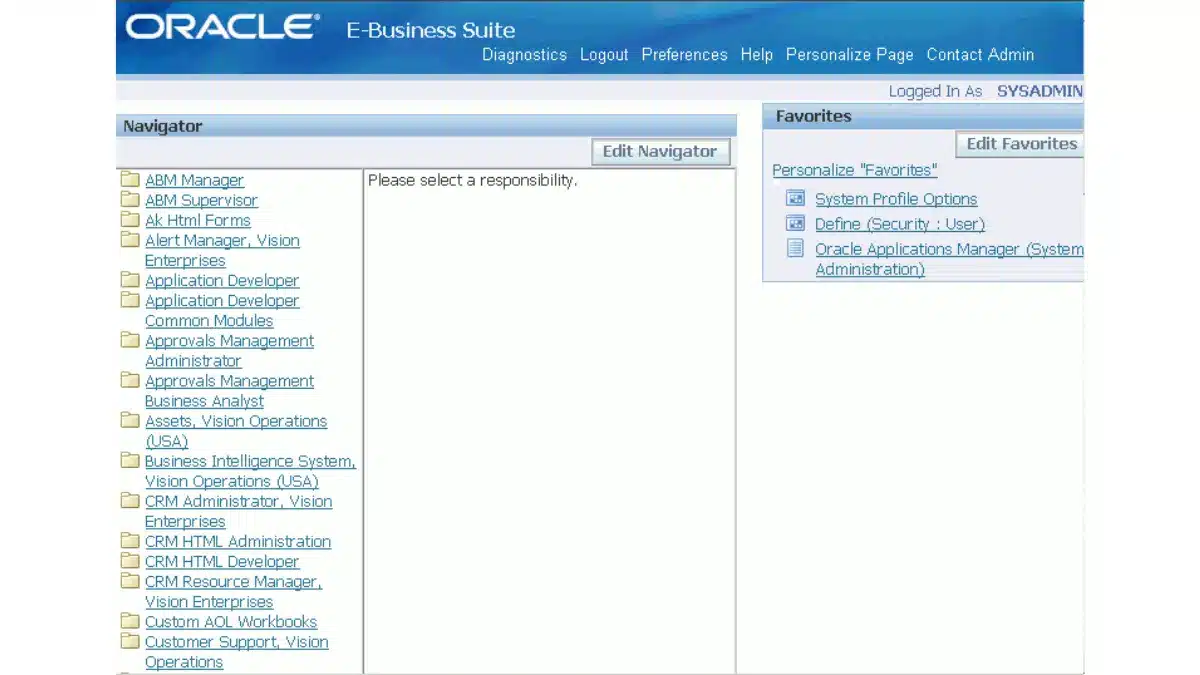Select Assets, Vision Operations (USA) responsibility
The width and height of the screenshot is (1200, 675).
(x=236, y=431)
